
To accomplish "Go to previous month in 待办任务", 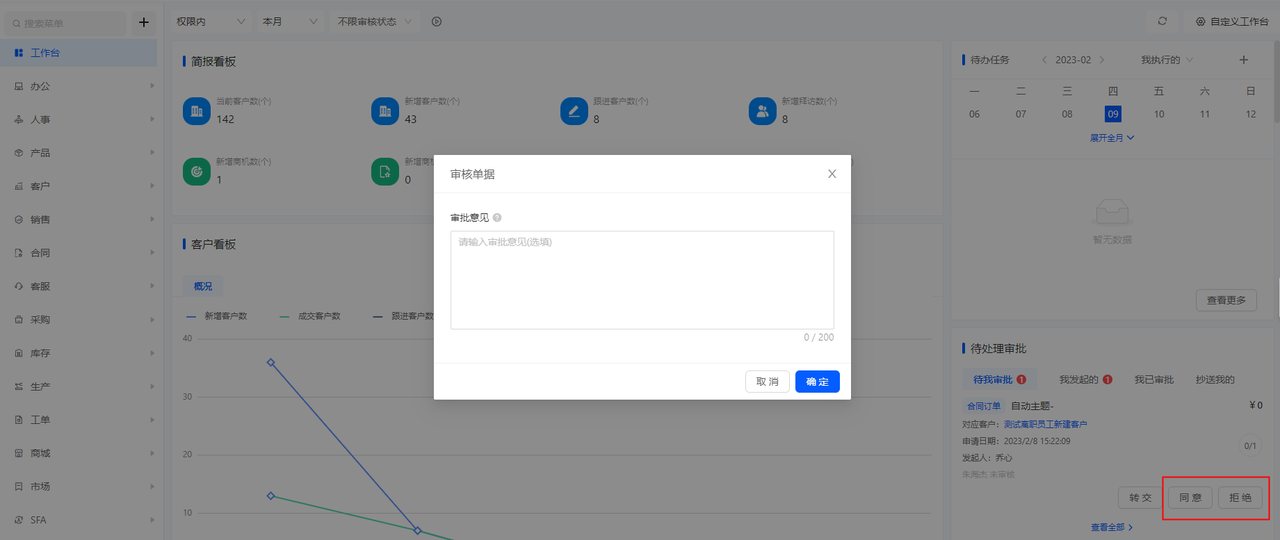I will 1045,60.
